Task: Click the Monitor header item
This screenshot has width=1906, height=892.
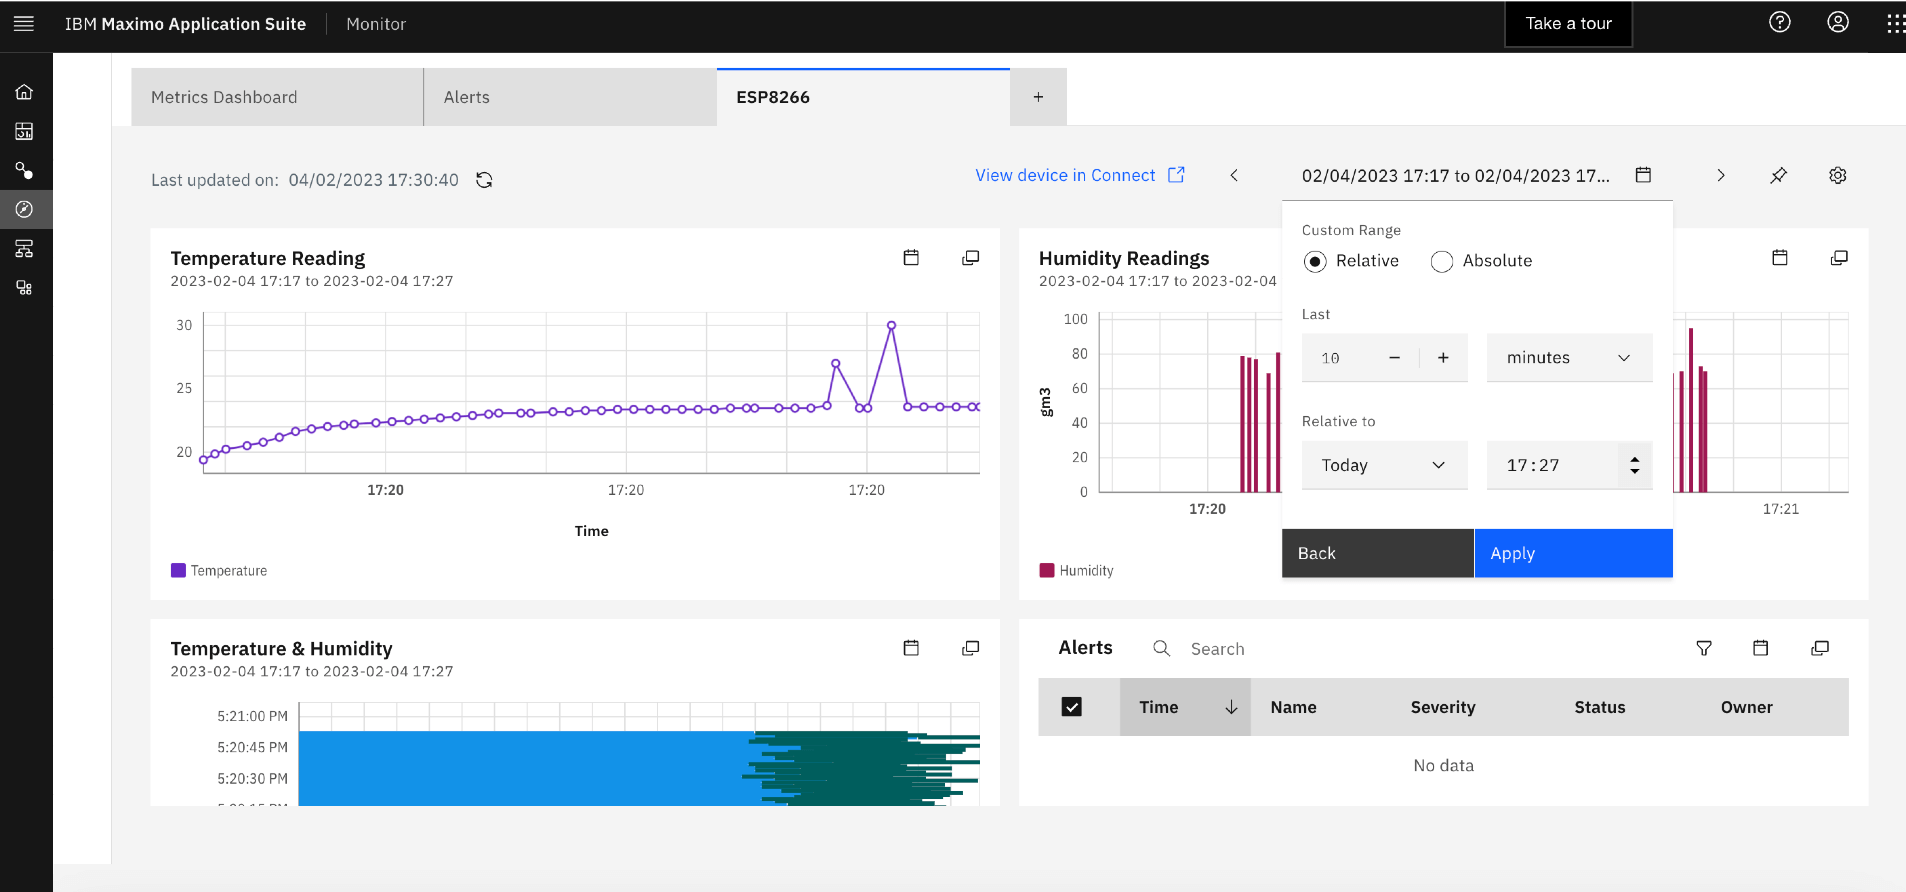Action: click(376, 24)
